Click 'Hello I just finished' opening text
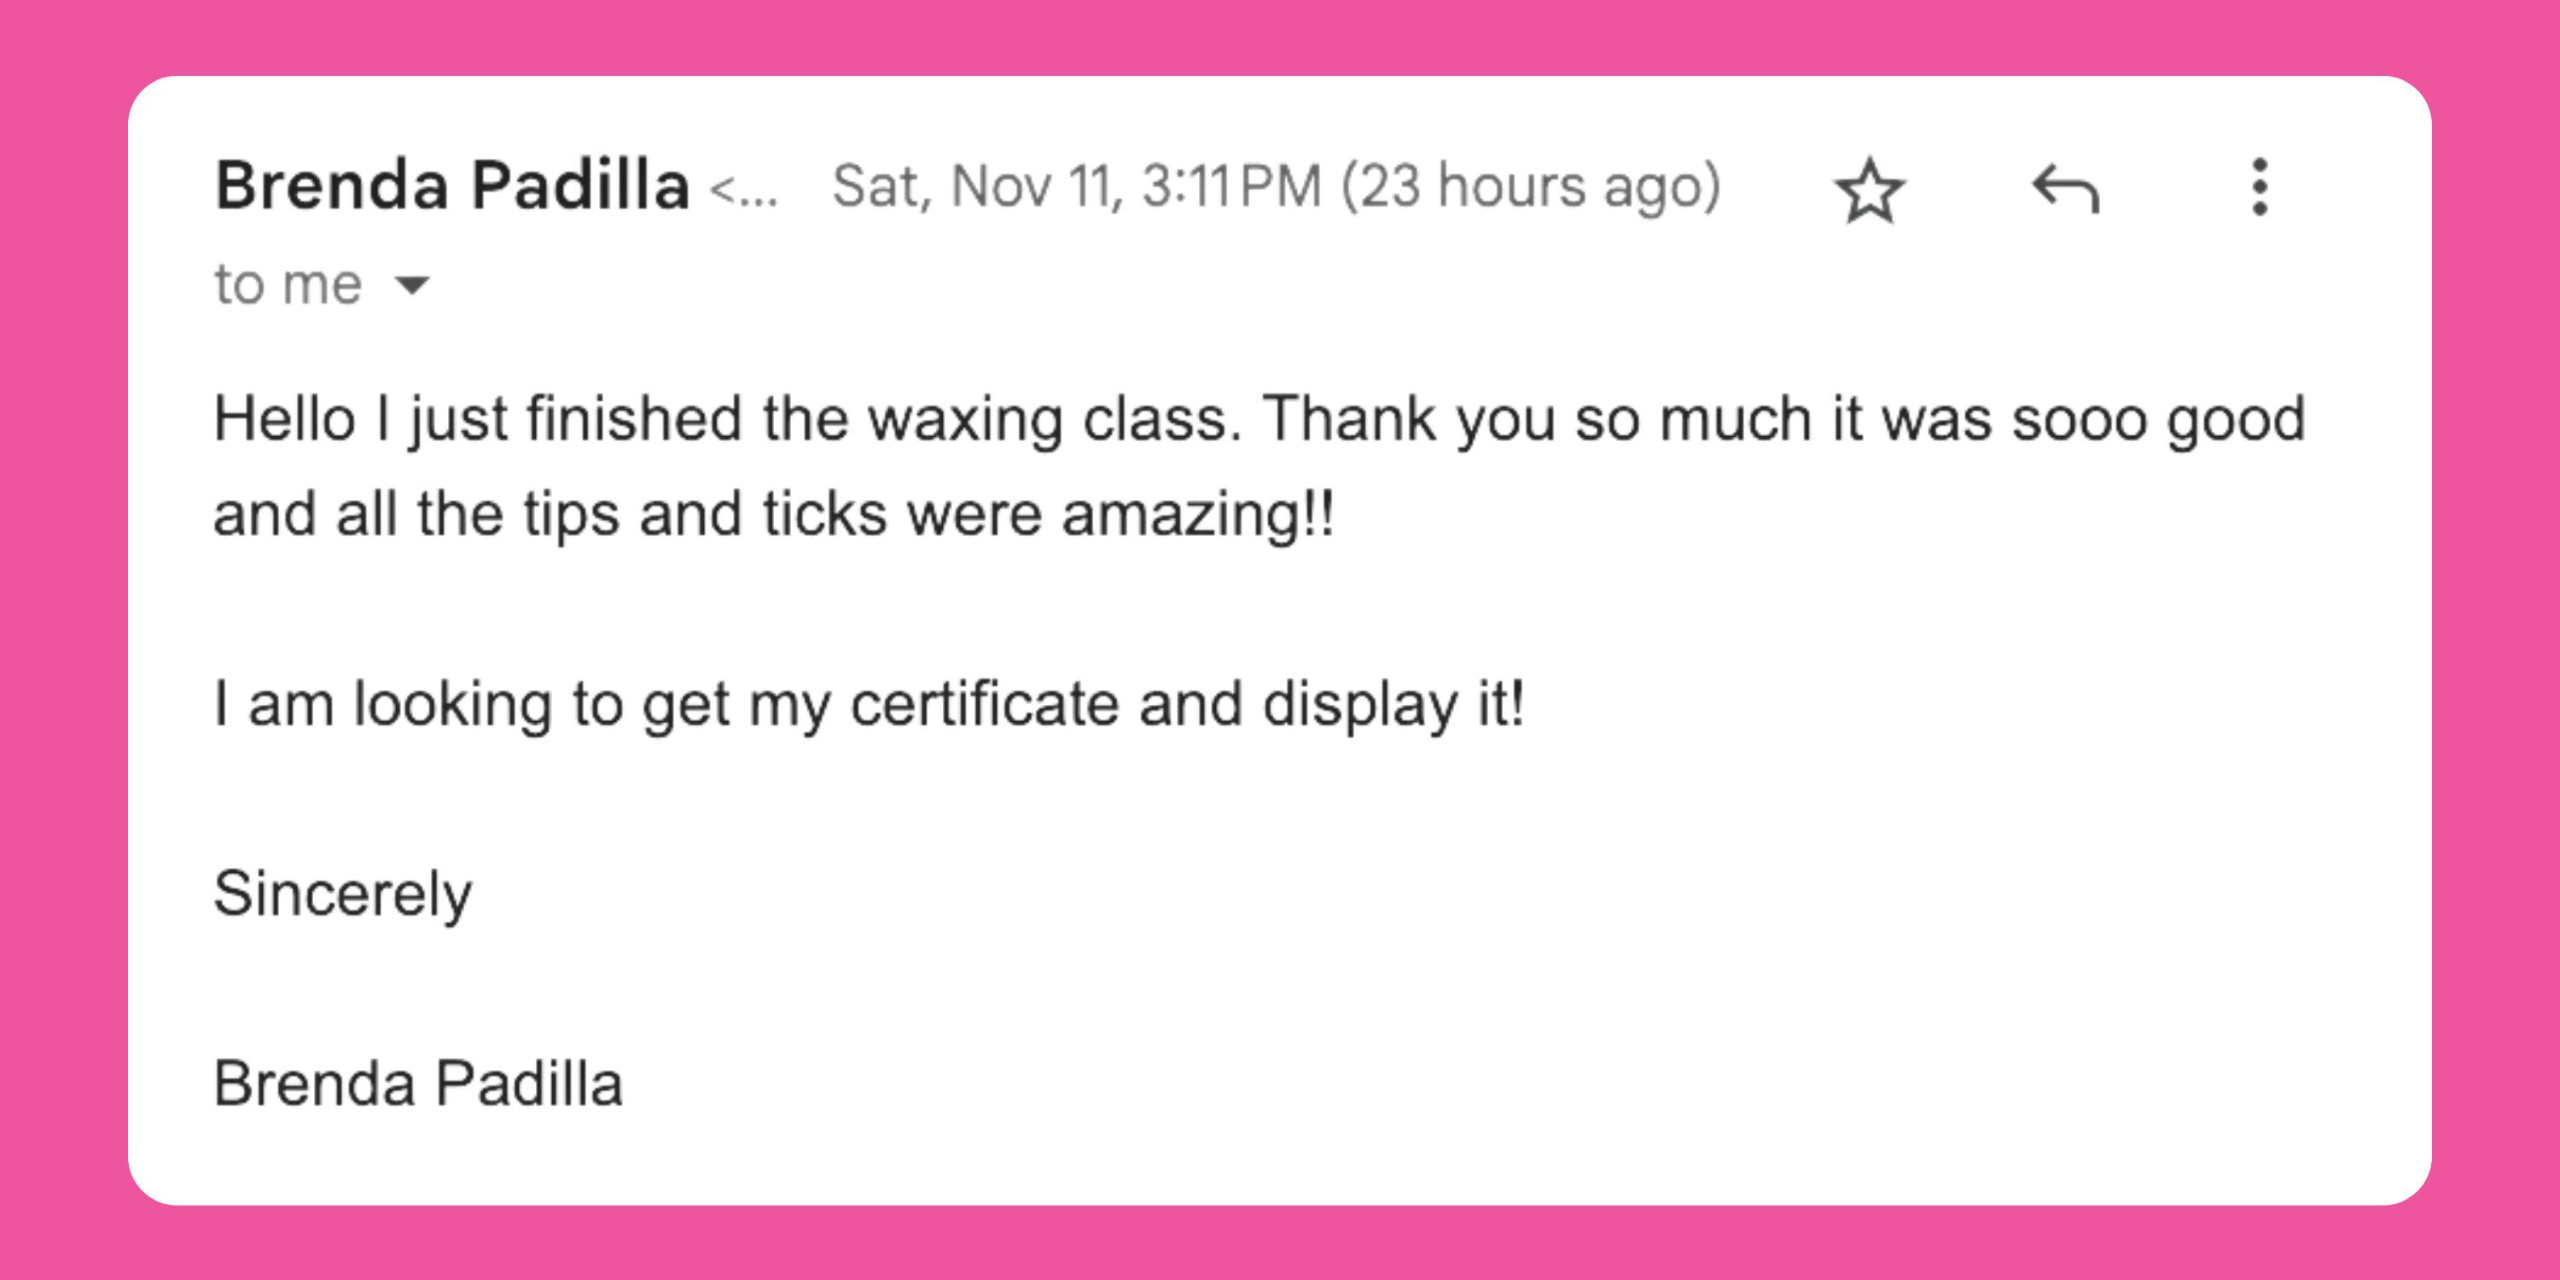This screenshot has width=2560, height=1280. (477, 418)
